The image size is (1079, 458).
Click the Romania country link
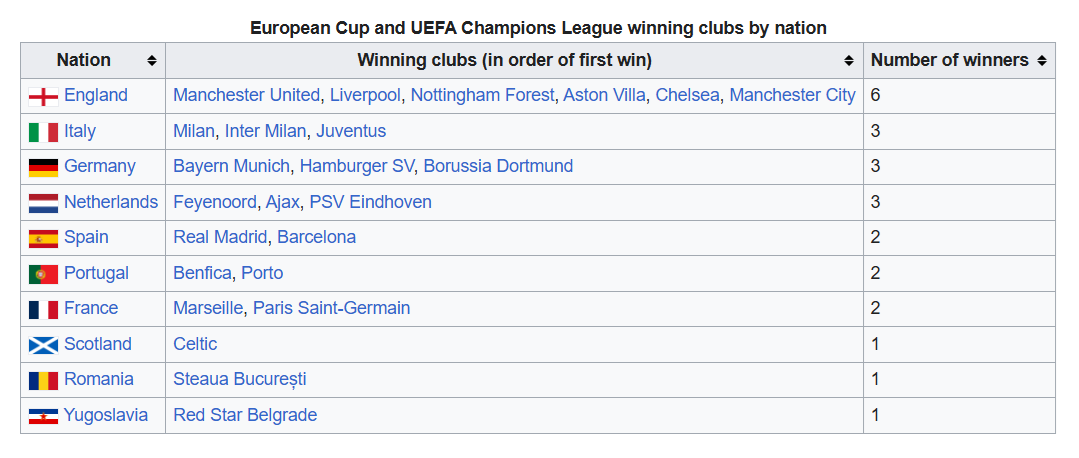tap(98, 379)
